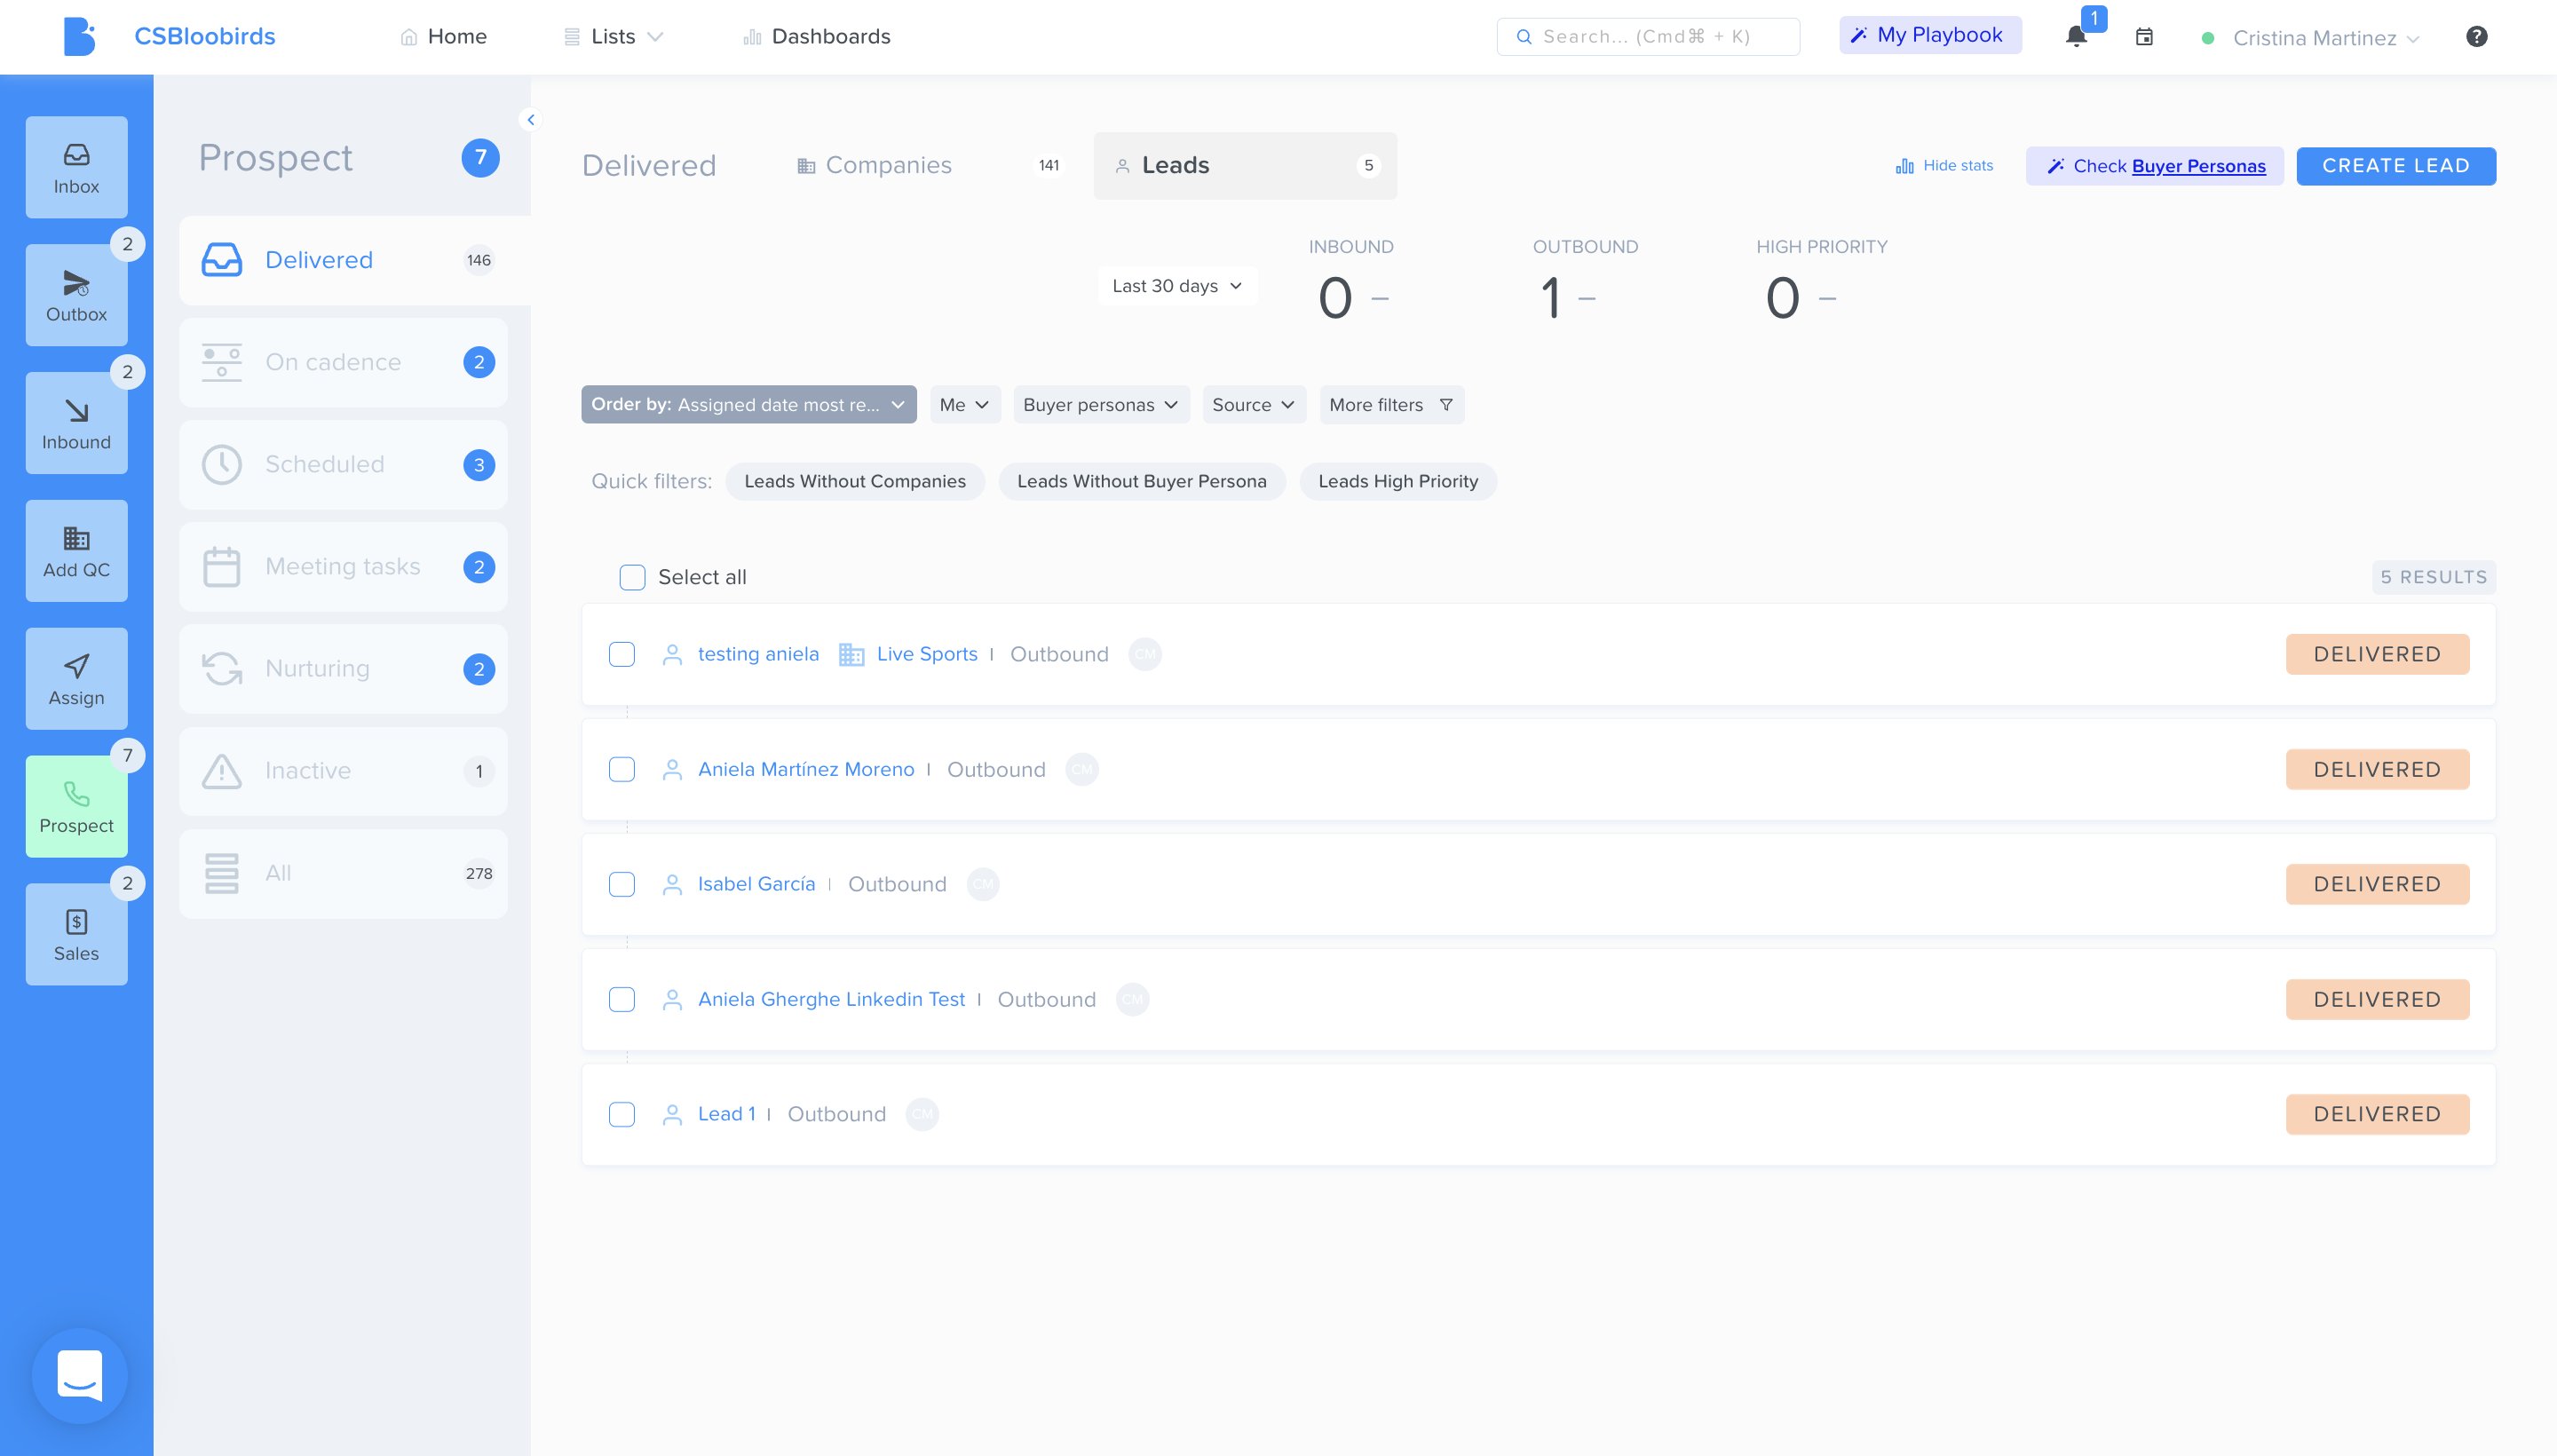Open the help question mark icon
The width and height of the screenshot is (2557, 1456).
pyautogui.click(x=2476, y=37)
